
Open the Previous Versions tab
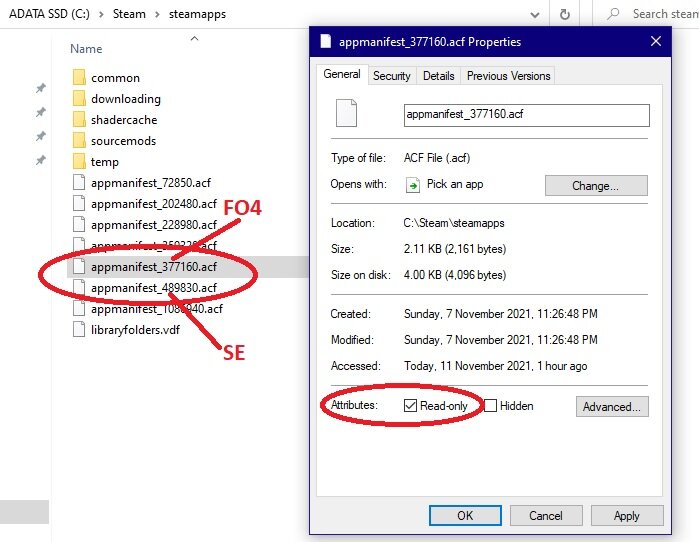[509, 76]
